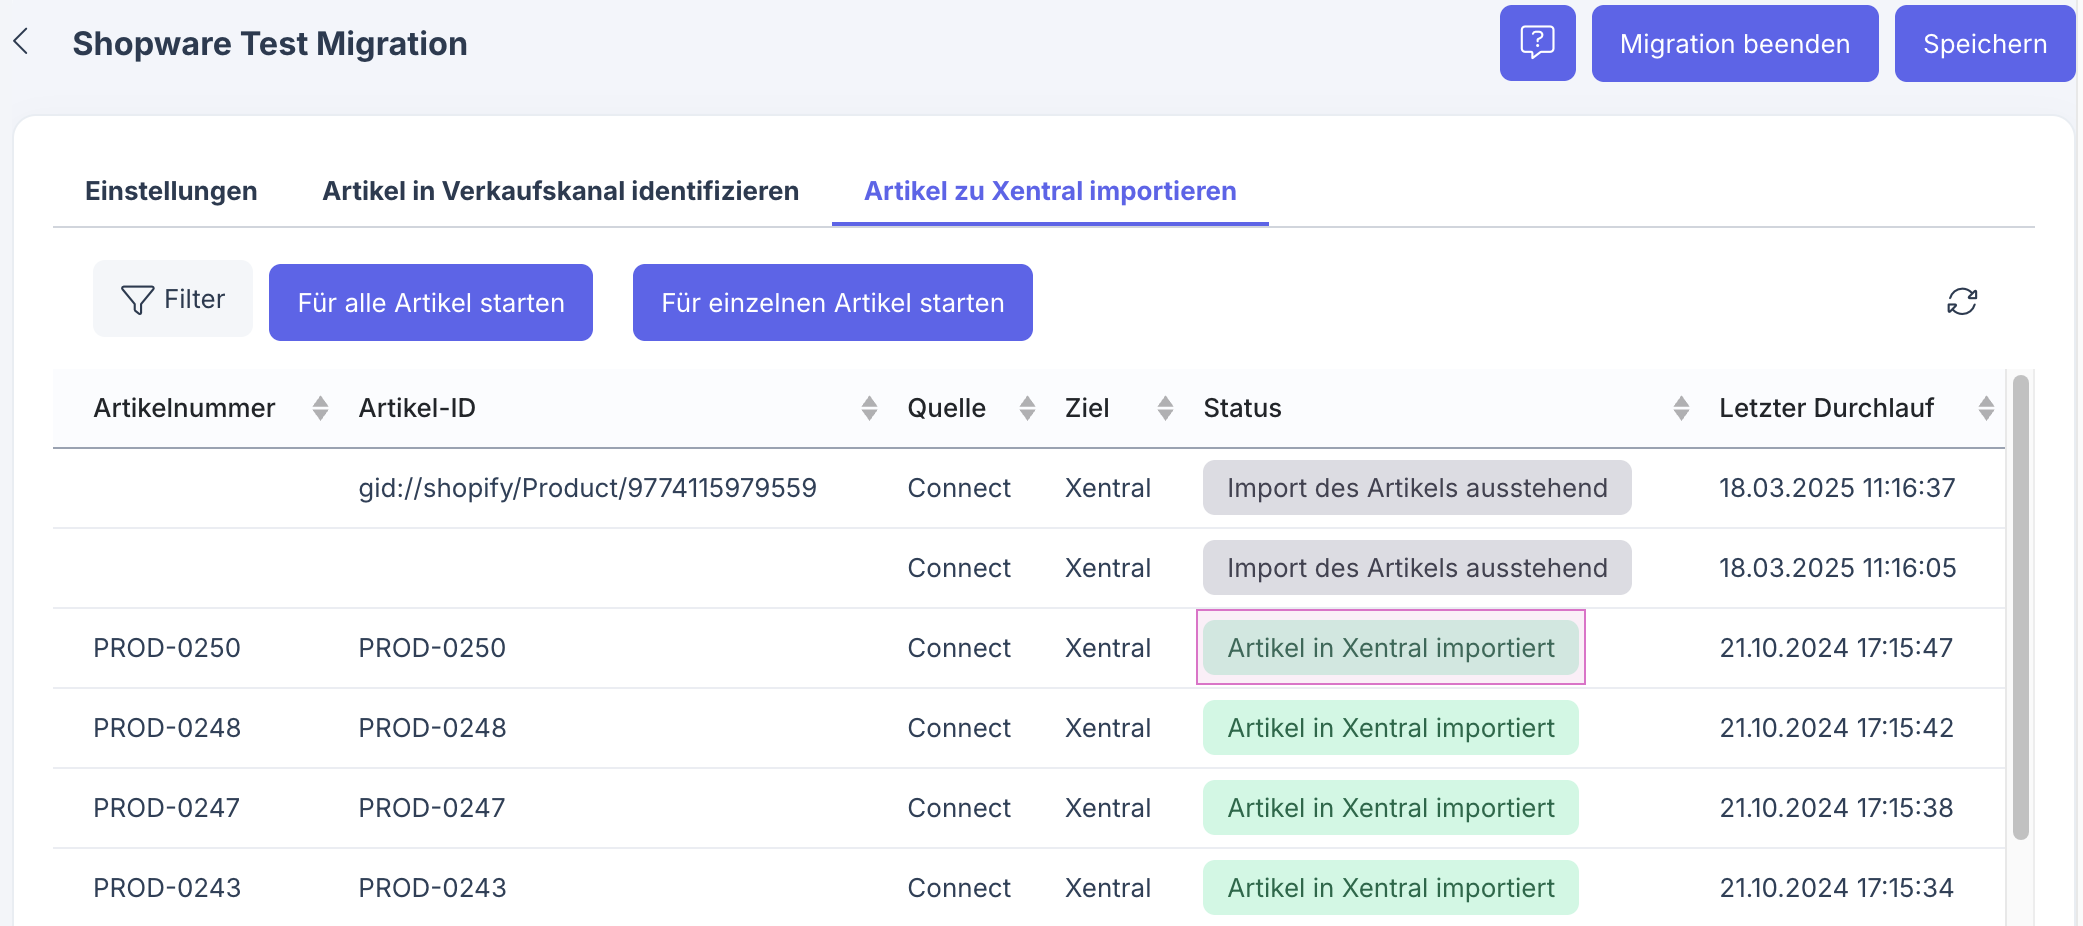Open the help chat icon
The image size is (2083, 926).
[1537, 42]
